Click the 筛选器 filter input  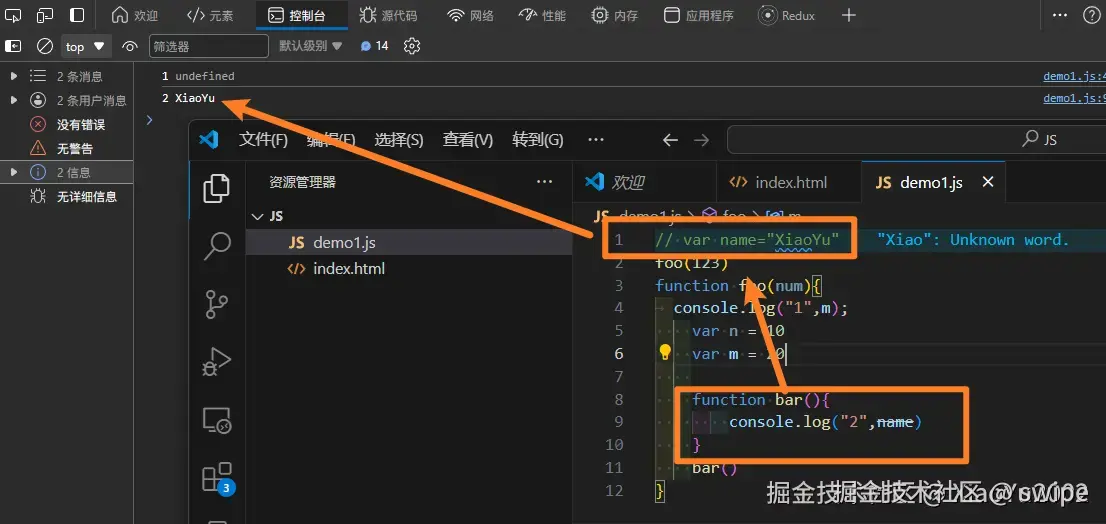click(209, 47)
